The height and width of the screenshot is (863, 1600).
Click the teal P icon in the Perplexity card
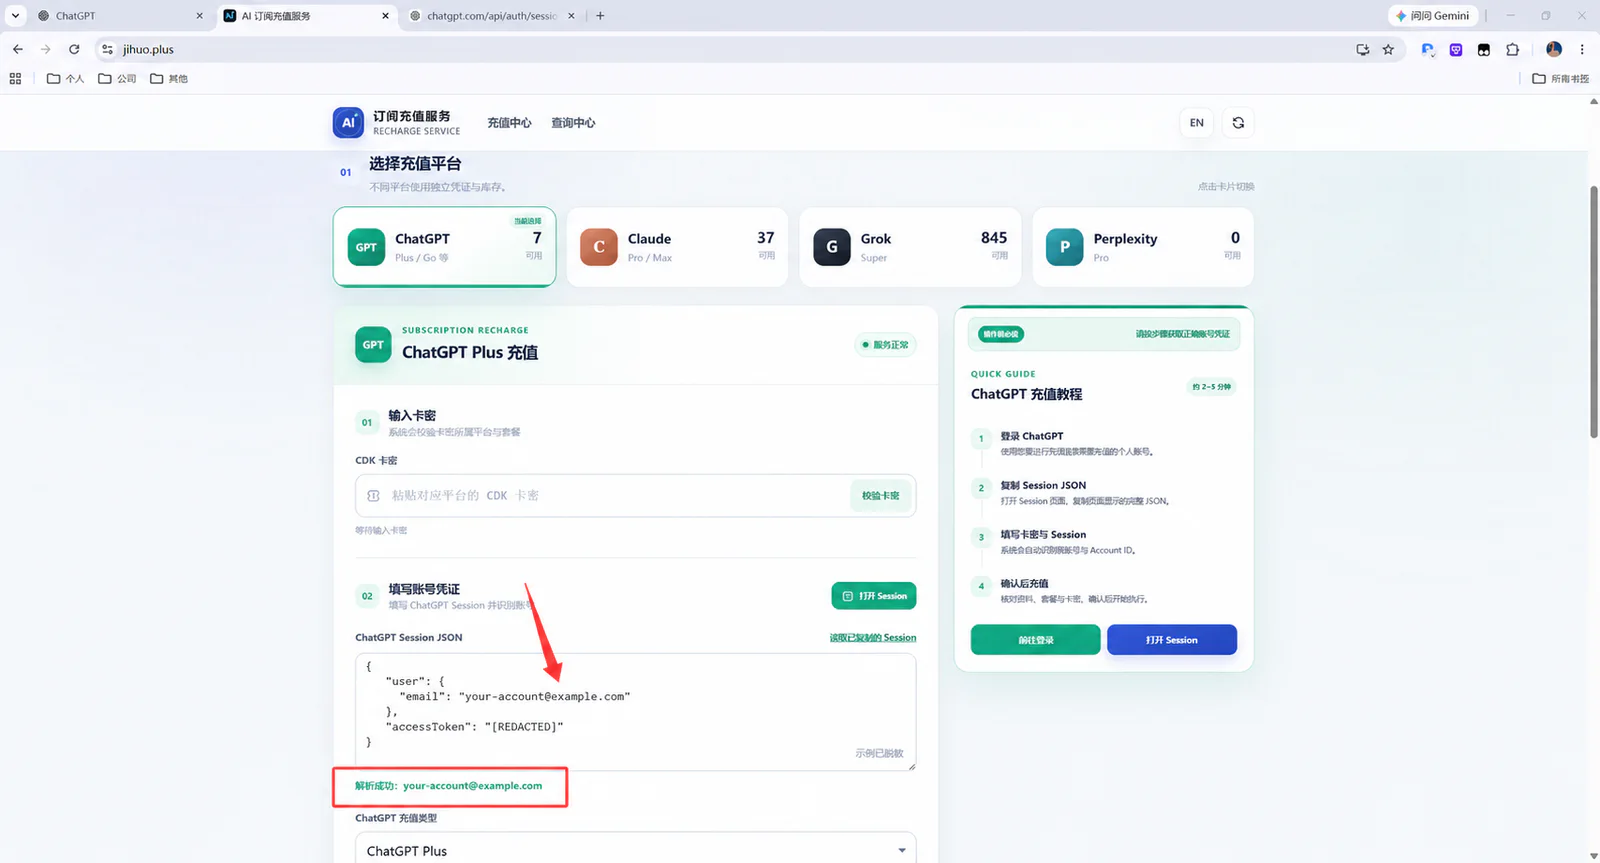click(1065, 247)
